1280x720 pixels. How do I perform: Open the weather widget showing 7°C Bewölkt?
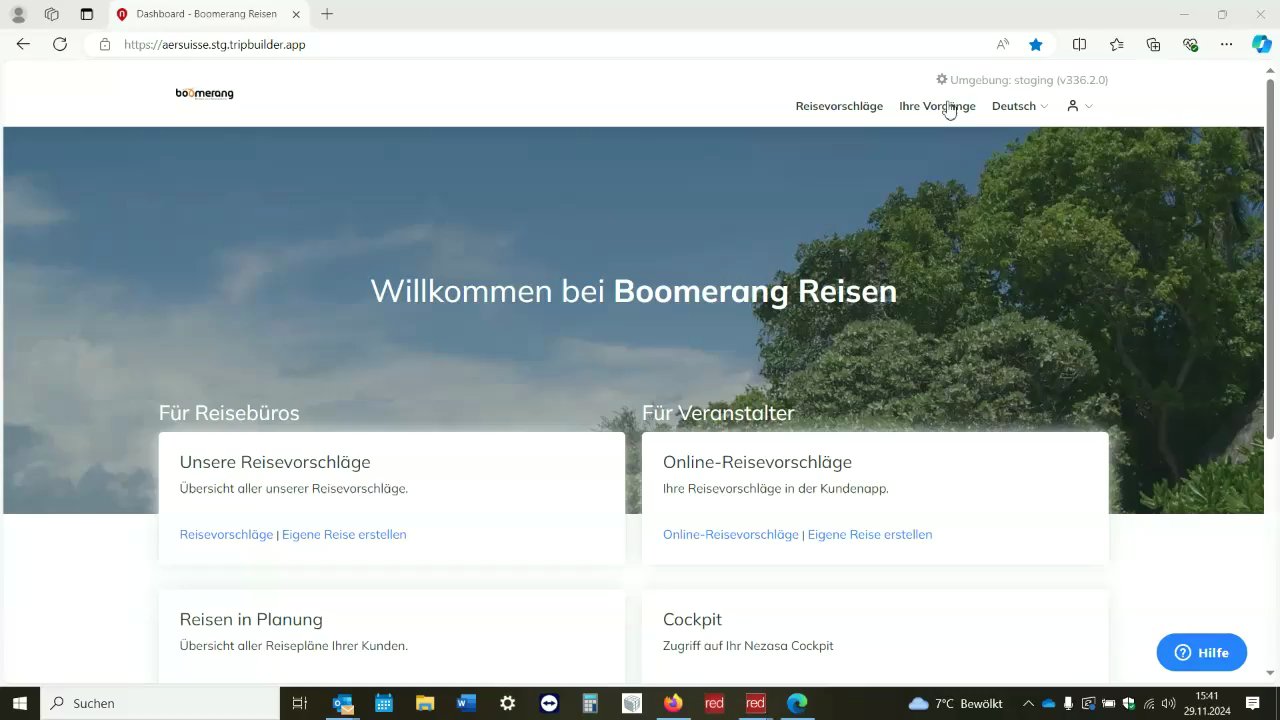click(955, 703)
